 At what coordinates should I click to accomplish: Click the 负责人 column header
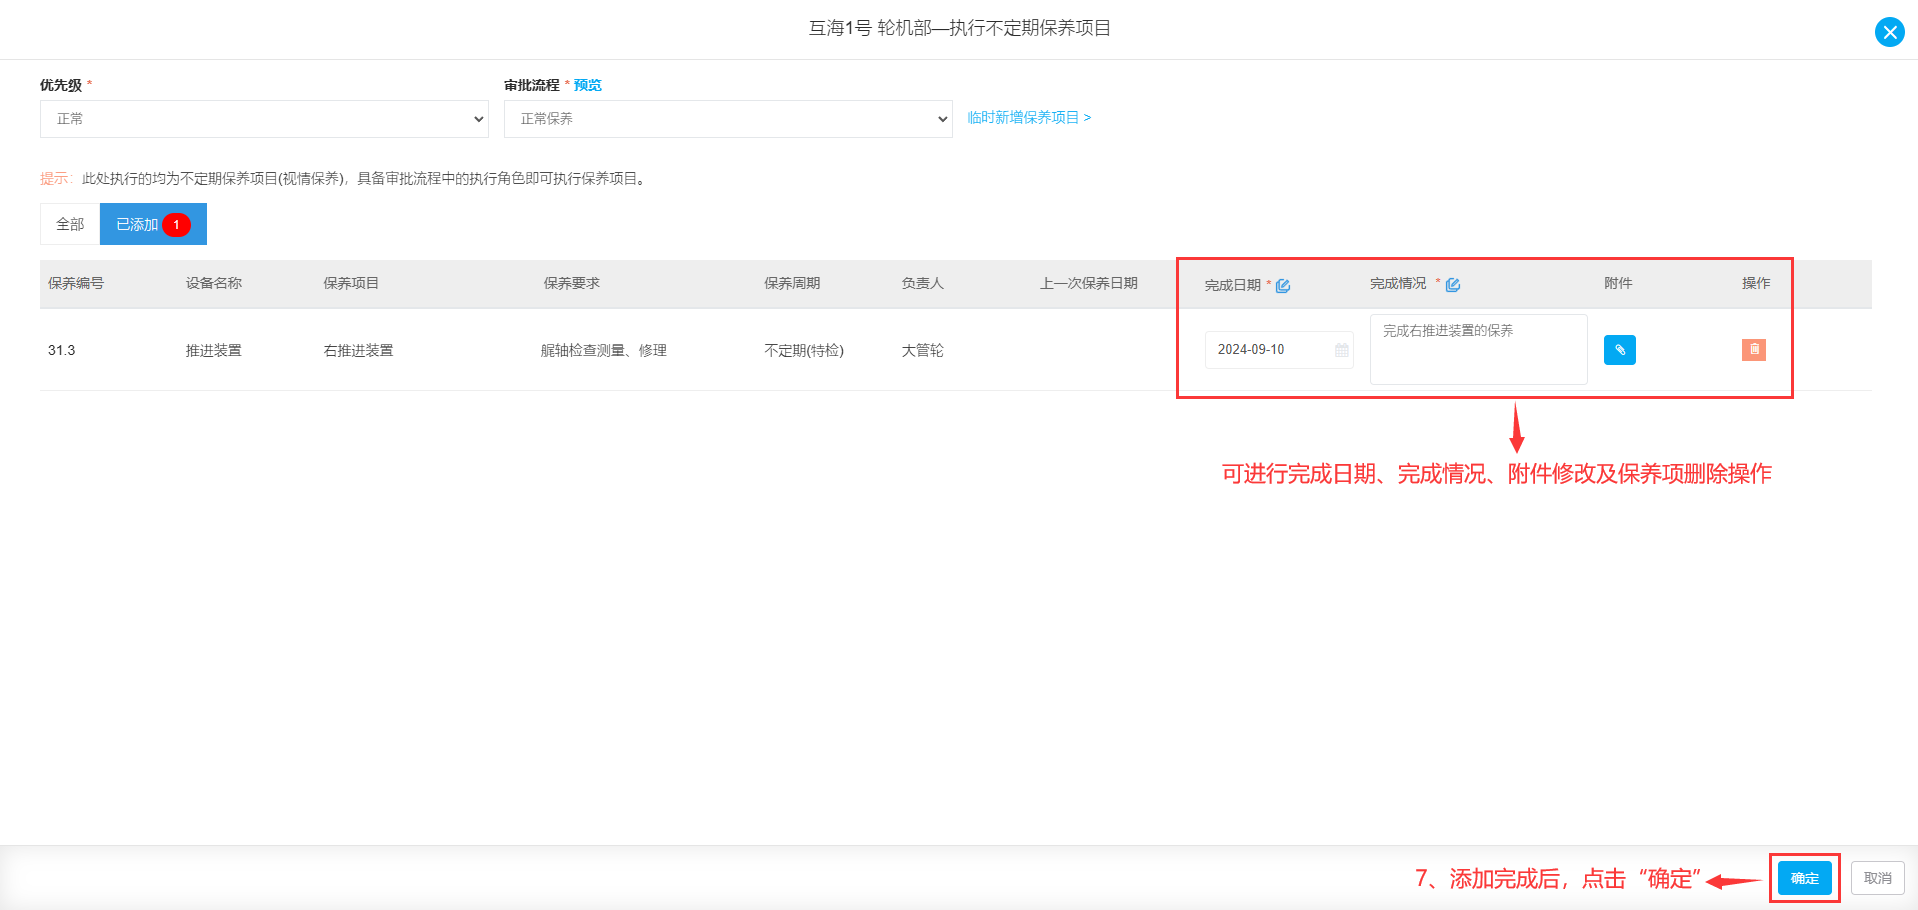point(922,283)
